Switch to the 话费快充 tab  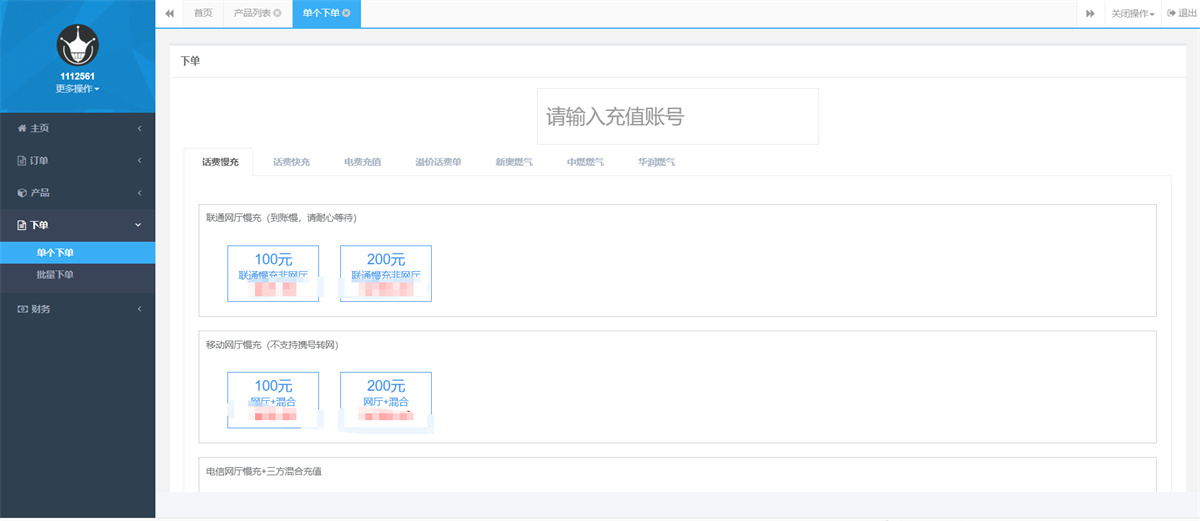[291, 162]
